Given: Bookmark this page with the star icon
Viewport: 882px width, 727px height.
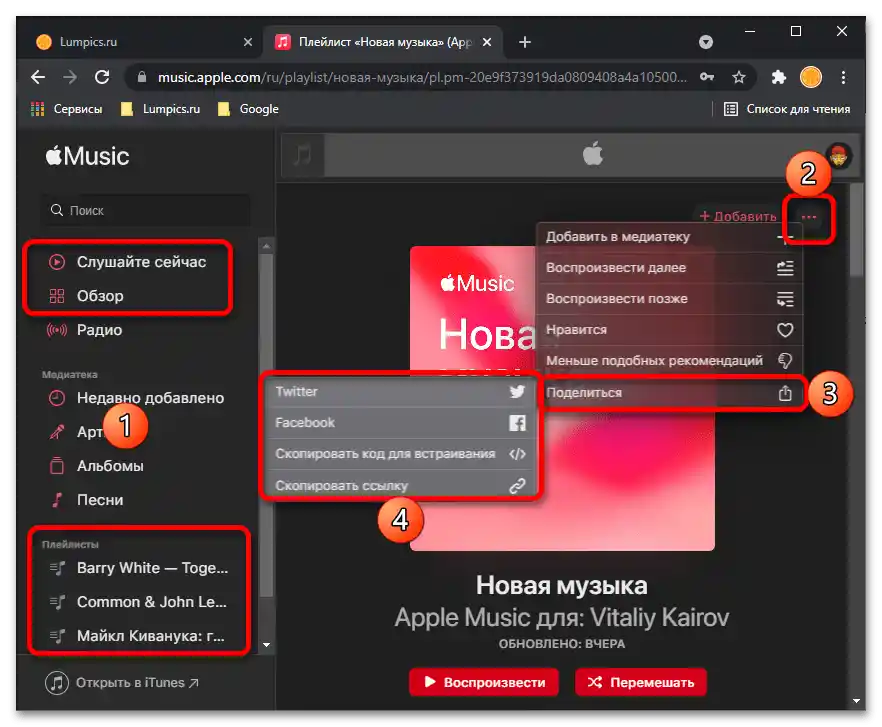Looking at the screenshot, I should 739,77.
